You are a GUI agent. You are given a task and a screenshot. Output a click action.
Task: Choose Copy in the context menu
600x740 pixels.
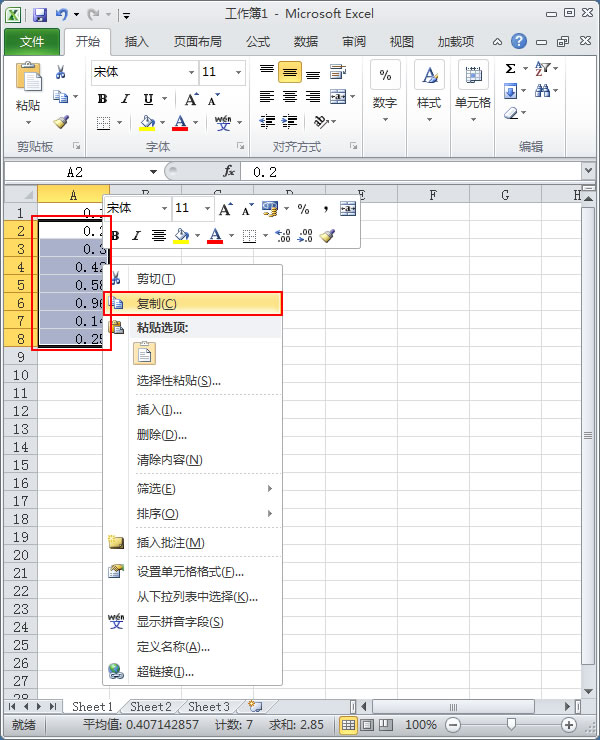point(193,303)
